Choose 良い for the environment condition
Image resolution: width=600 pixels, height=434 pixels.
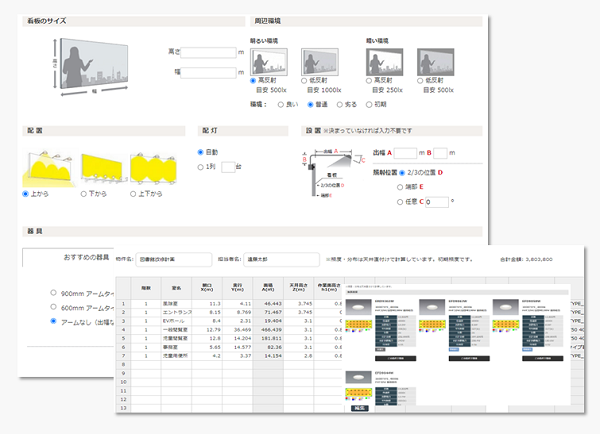(281, 102)
